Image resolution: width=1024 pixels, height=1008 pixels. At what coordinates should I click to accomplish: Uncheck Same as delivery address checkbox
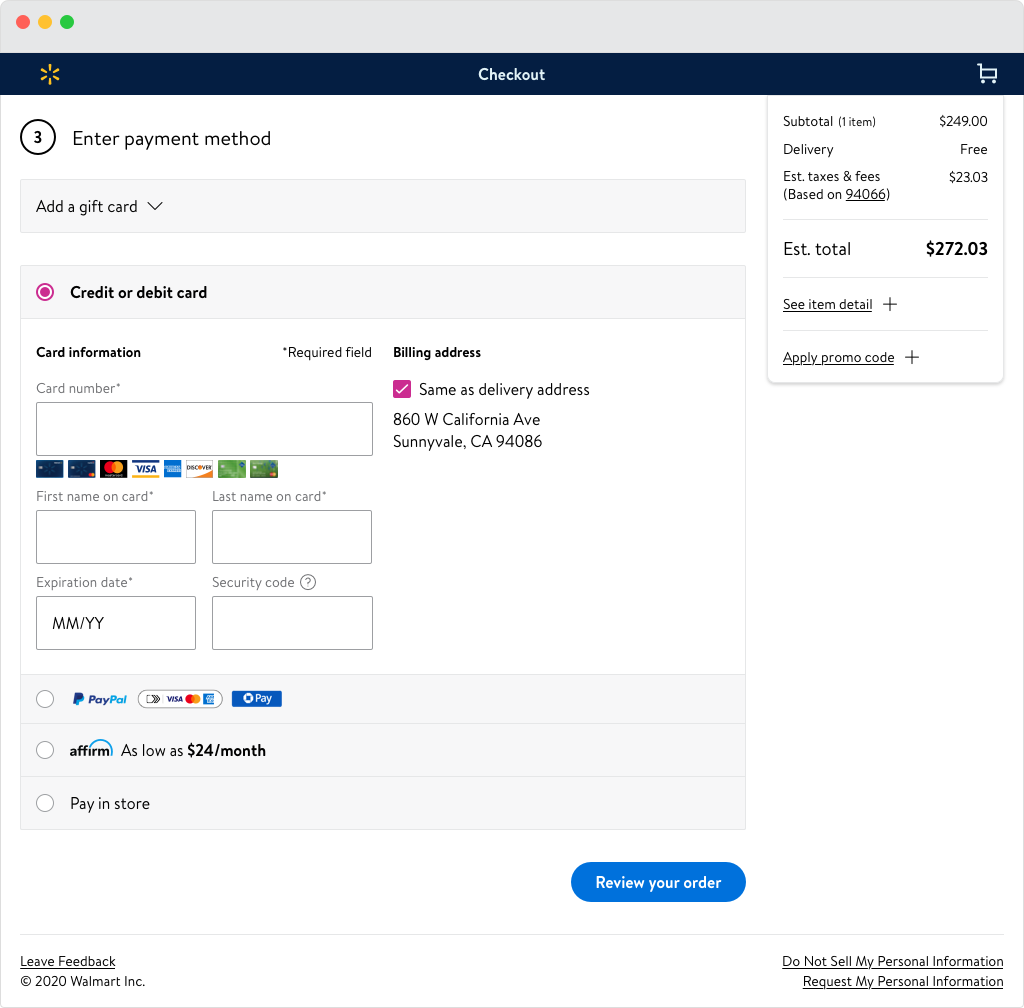click(x=402, y=389)
